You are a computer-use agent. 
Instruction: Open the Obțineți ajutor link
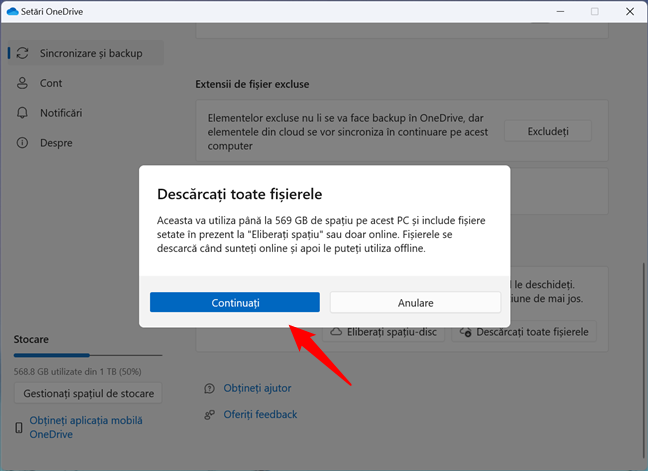[257, 388]
